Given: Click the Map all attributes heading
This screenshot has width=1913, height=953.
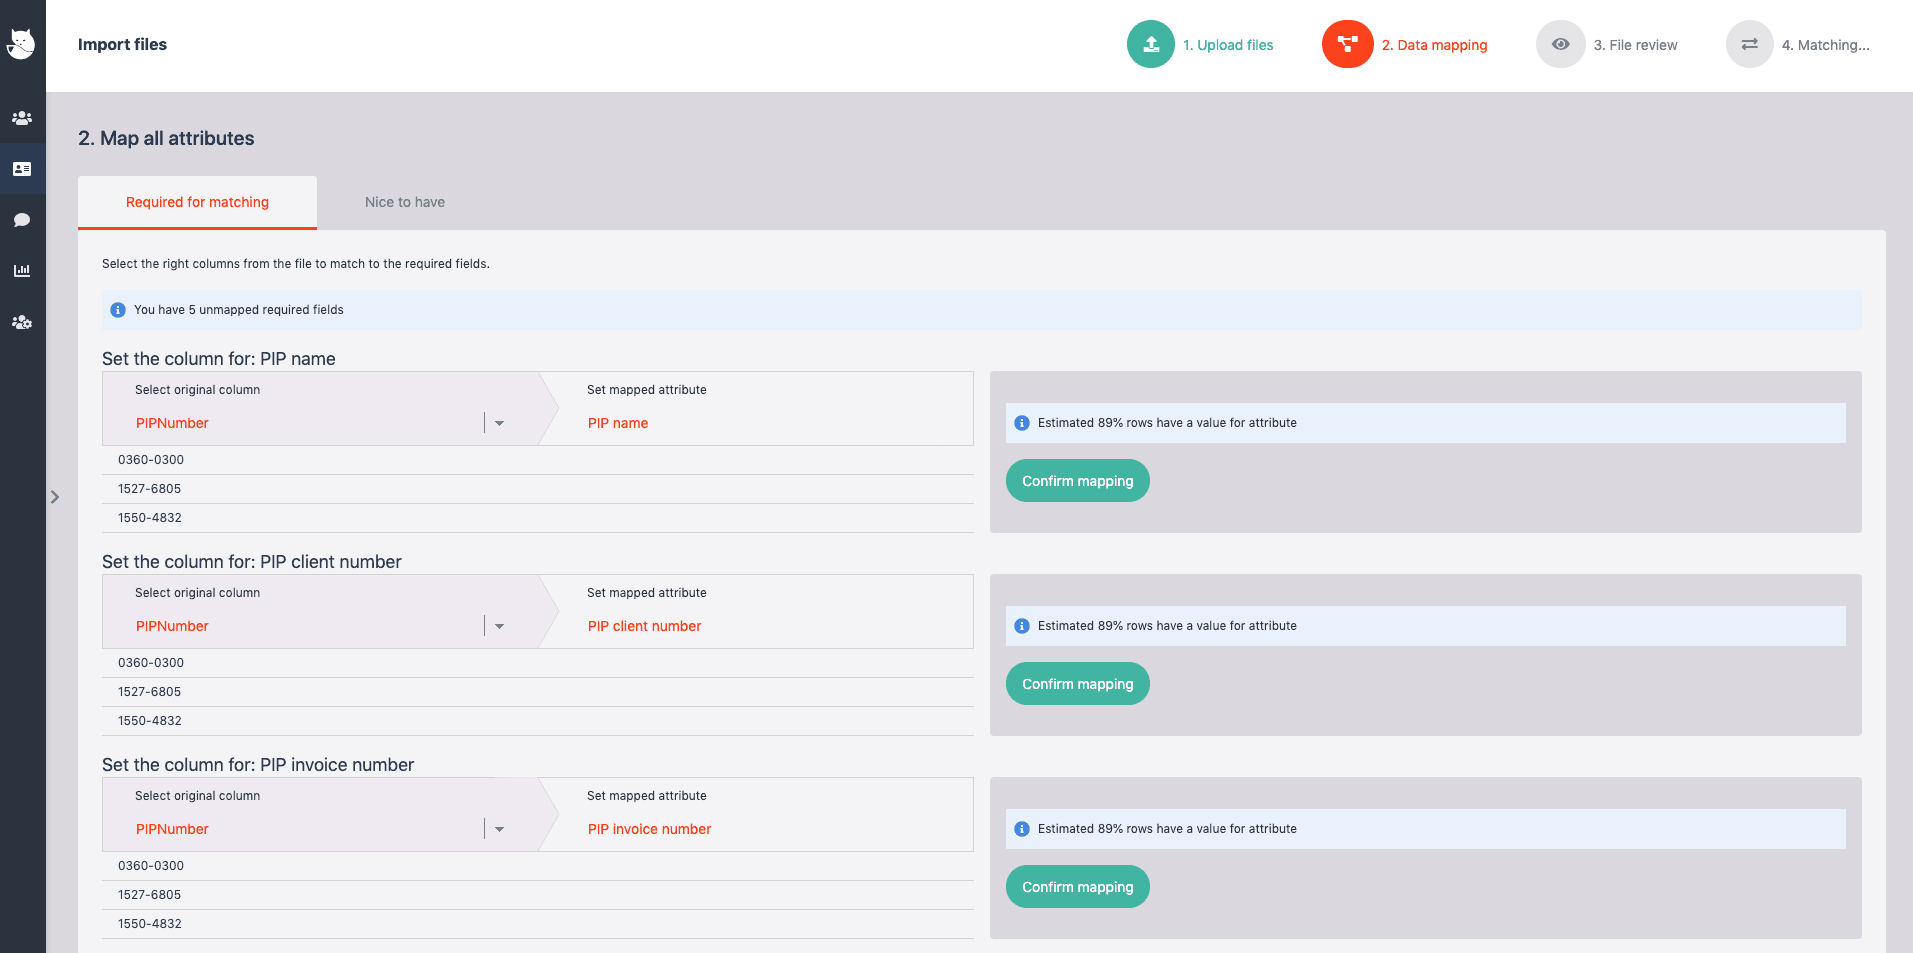Looking at the screenshot, I should (166, 138).
